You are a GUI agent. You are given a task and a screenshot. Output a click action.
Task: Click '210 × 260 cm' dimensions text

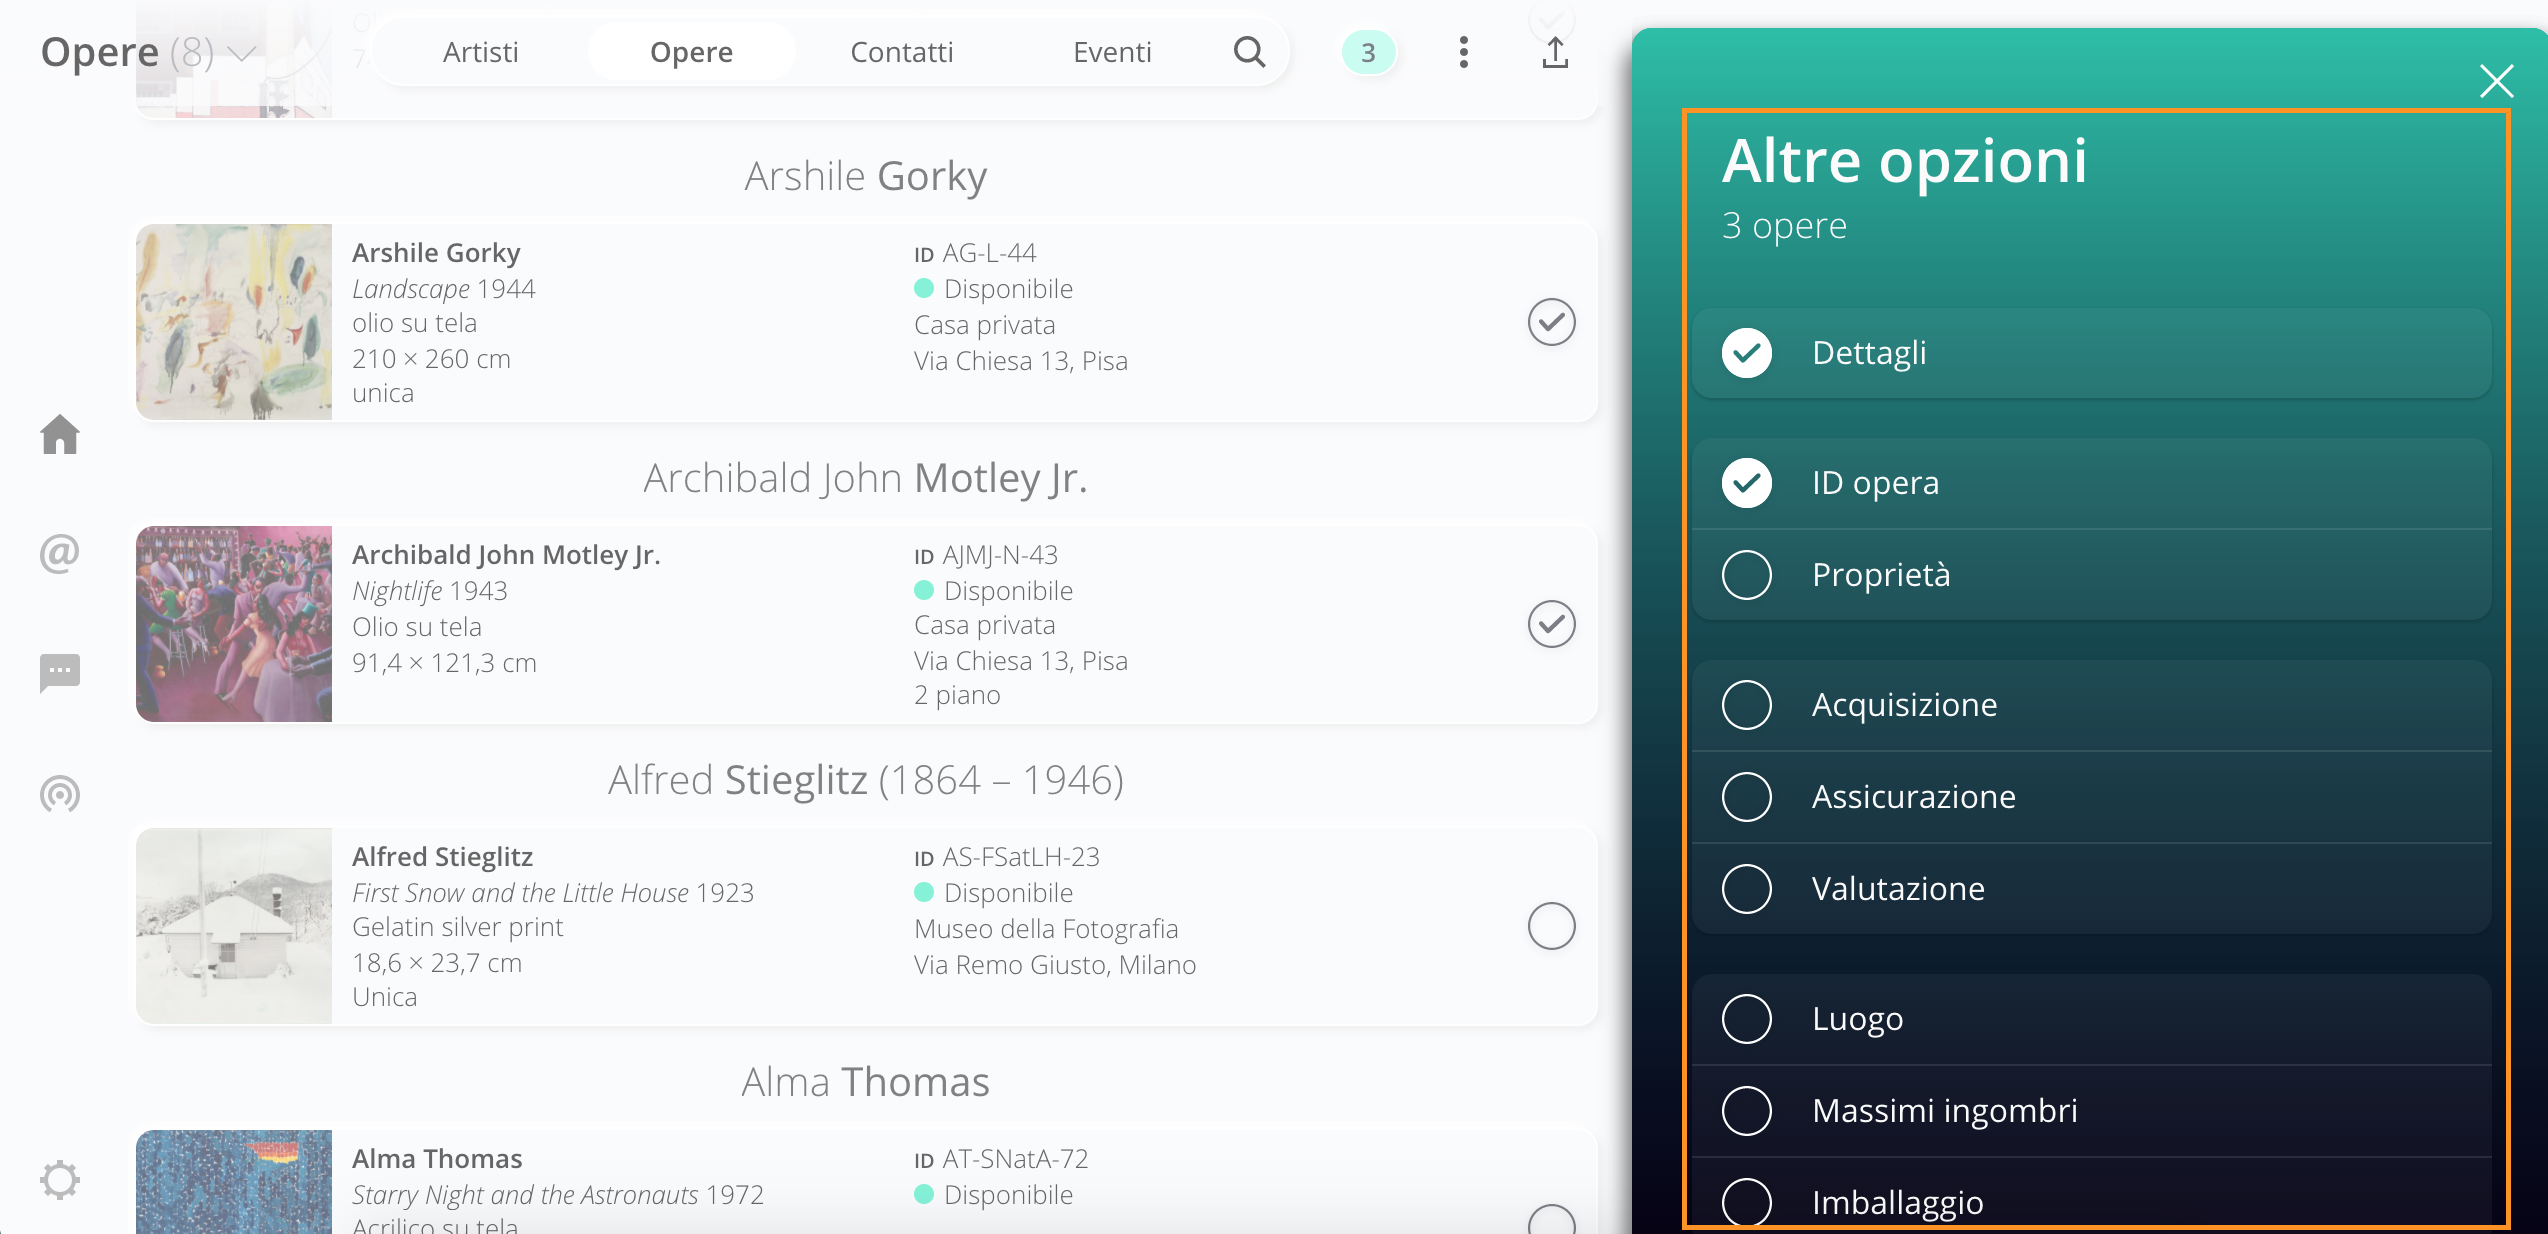point(431,359)
